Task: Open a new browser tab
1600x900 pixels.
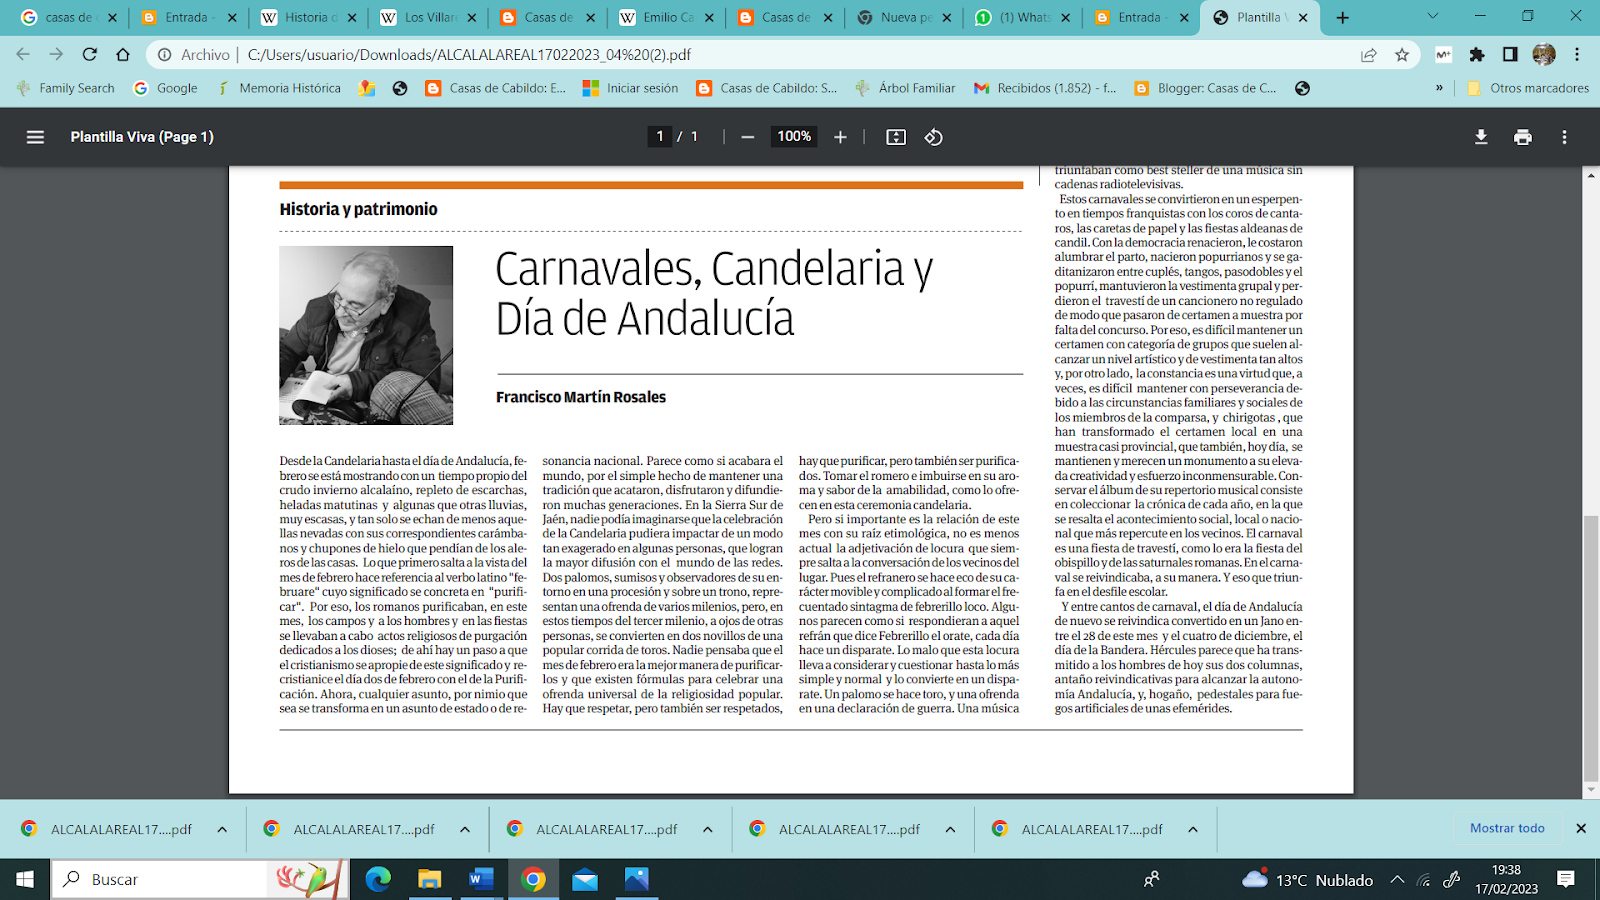Action: (1342, 18)
